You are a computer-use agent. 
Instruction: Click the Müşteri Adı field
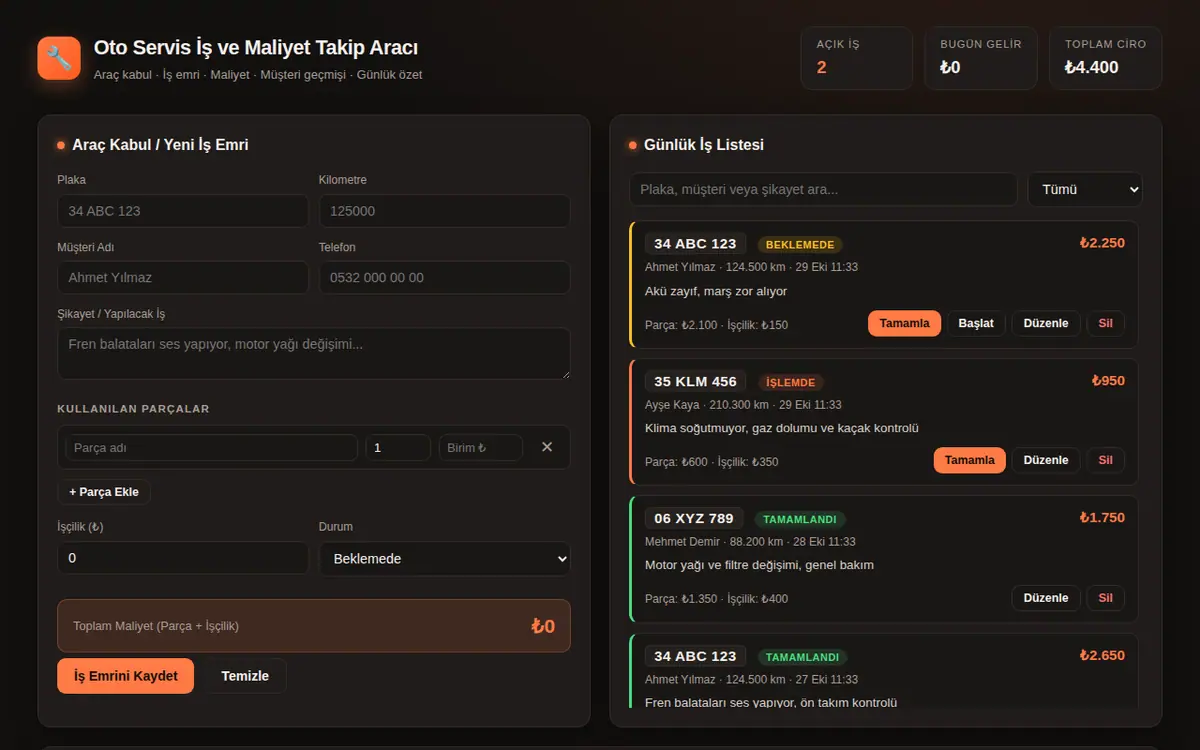click(x=183, y=278)
